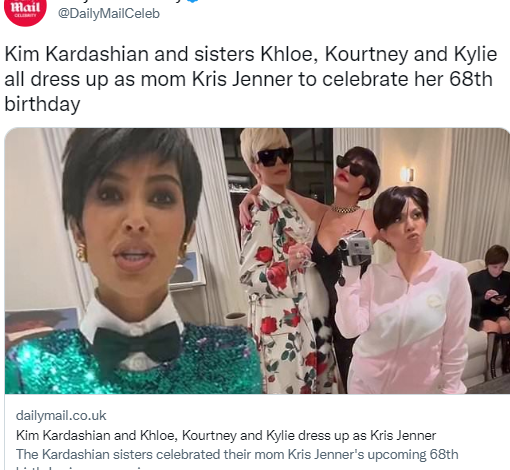Viewport: 510px width, 470px height.
Task: Open the tweet text about Kris Jenner's birthday
Action: (251, 79)
